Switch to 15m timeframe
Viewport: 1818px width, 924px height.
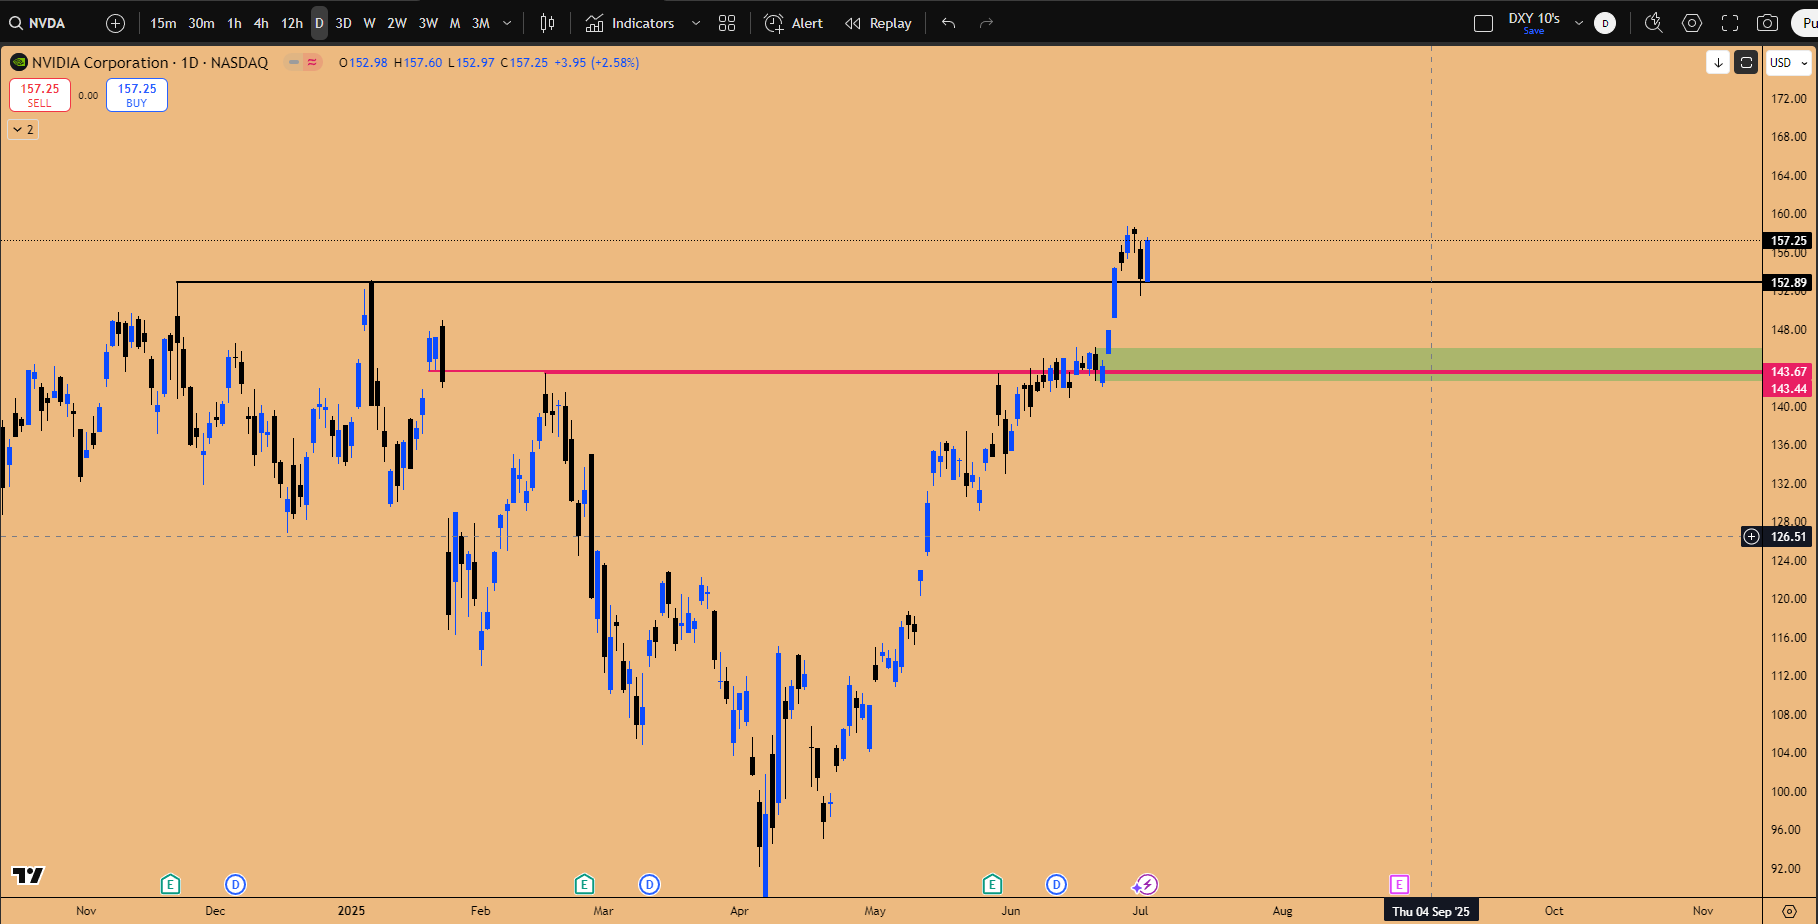click(x=163, y=23)
